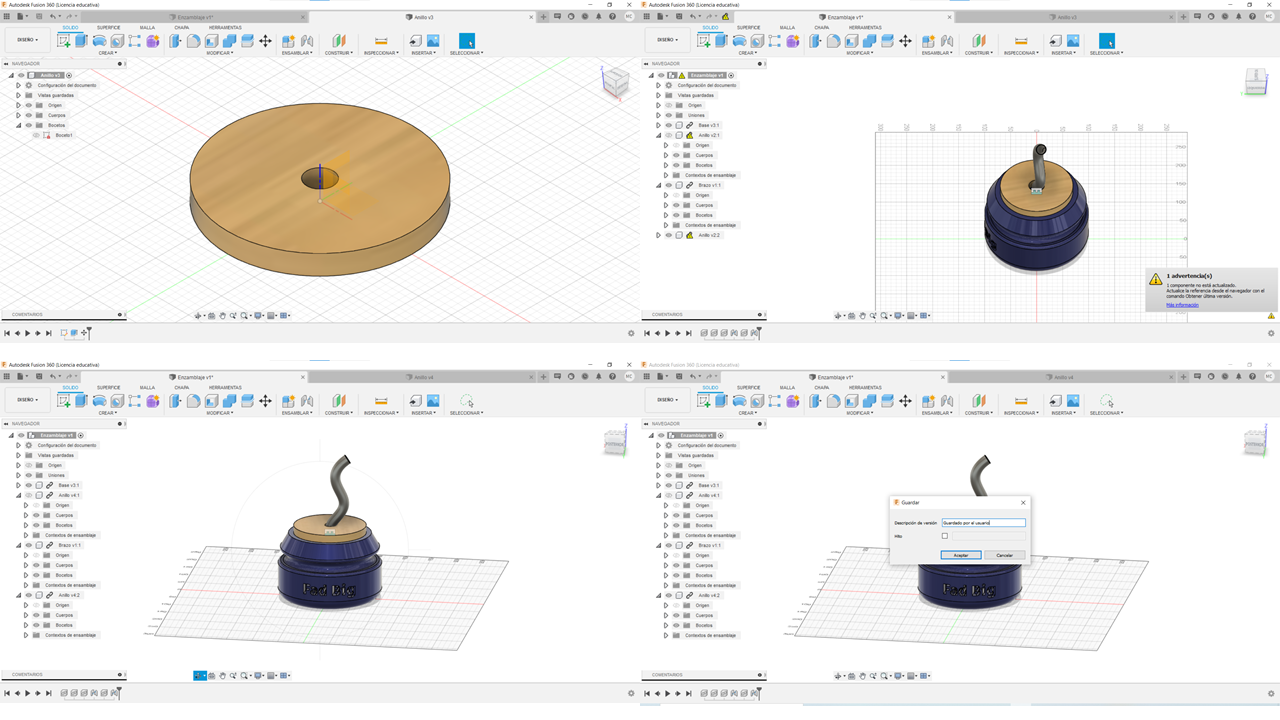Hide the Cuerpos folder in top-left window

(28, 115)
